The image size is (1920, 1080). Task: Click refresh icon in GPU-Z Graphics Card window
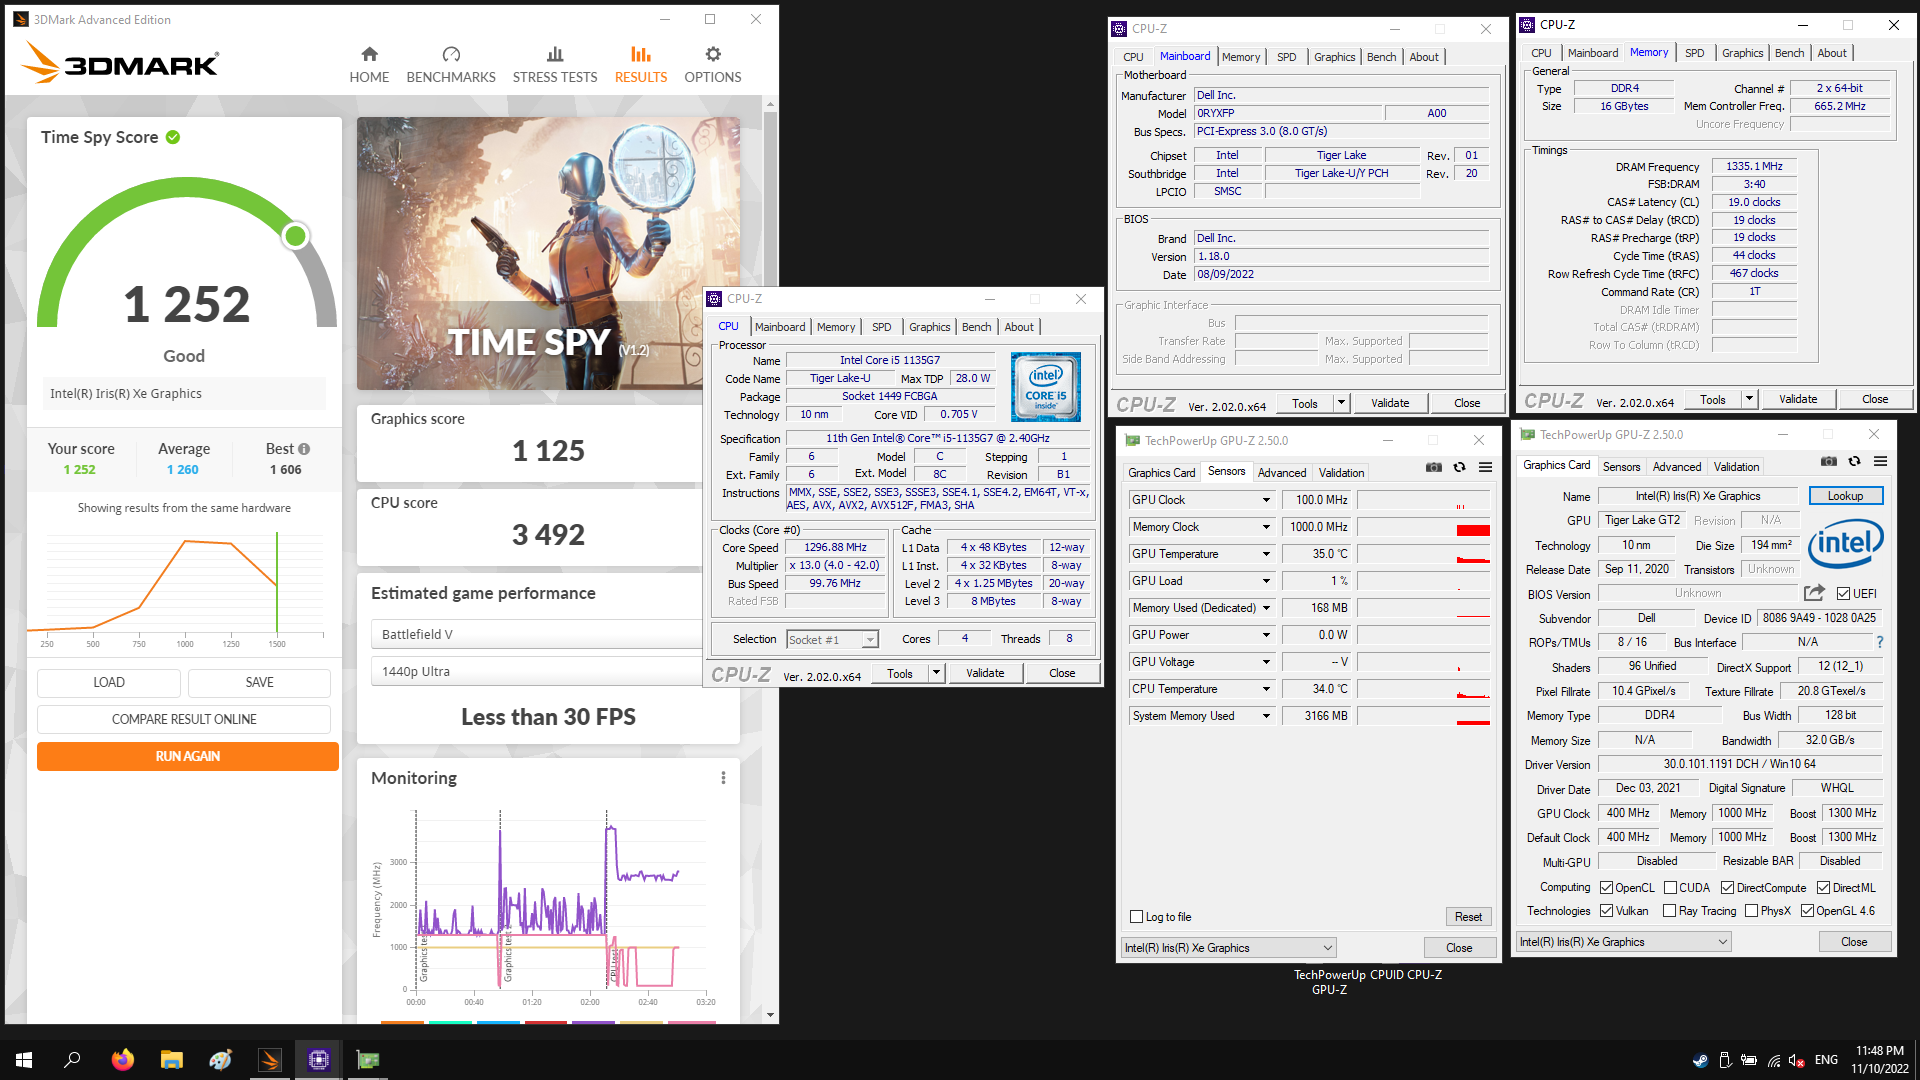[x=1854, y=461]
